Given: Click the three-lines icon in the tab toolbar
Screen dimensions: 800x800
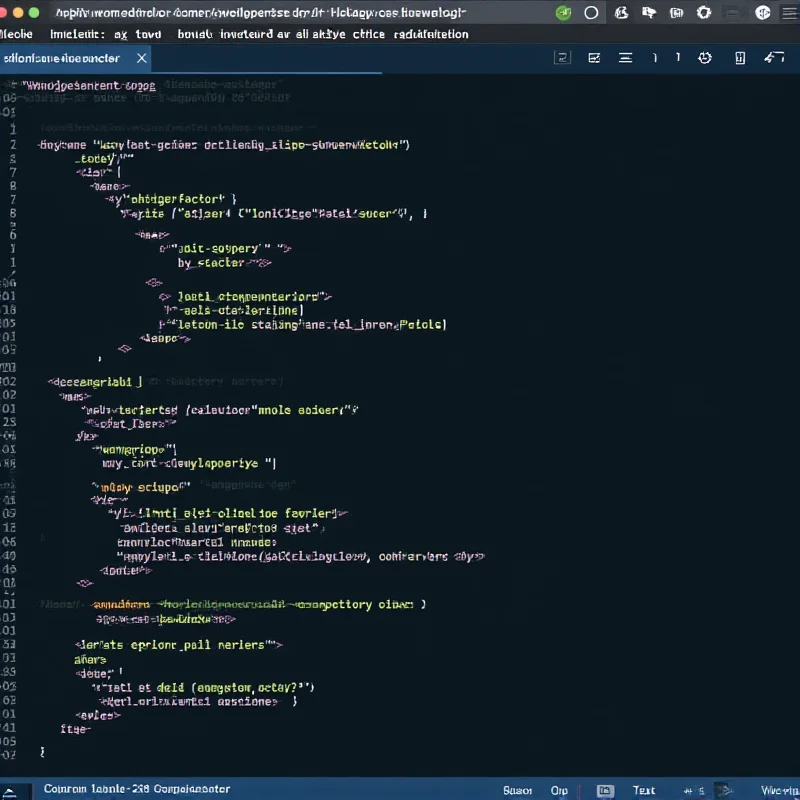Looking at the screenshot, I should point(626,58).
